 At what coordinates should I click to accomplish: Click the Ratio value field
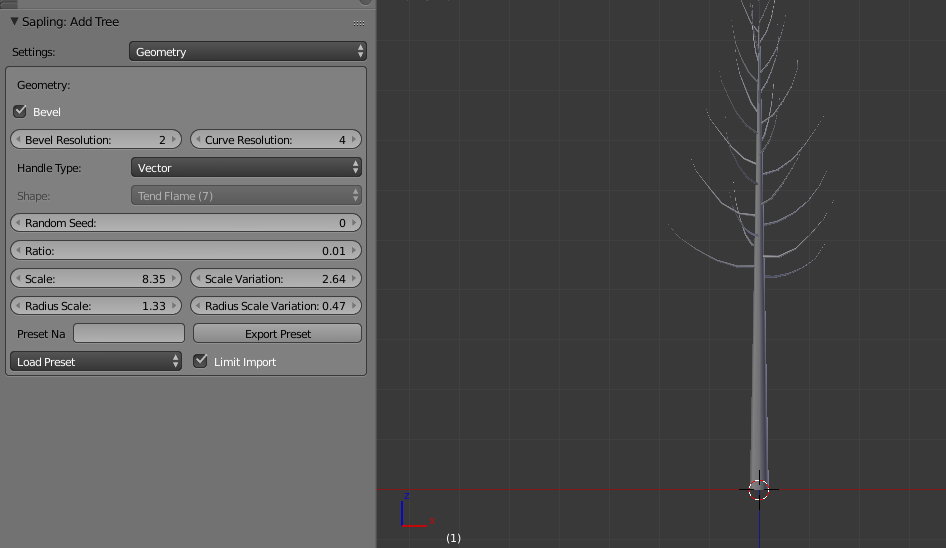pos(186,251)
